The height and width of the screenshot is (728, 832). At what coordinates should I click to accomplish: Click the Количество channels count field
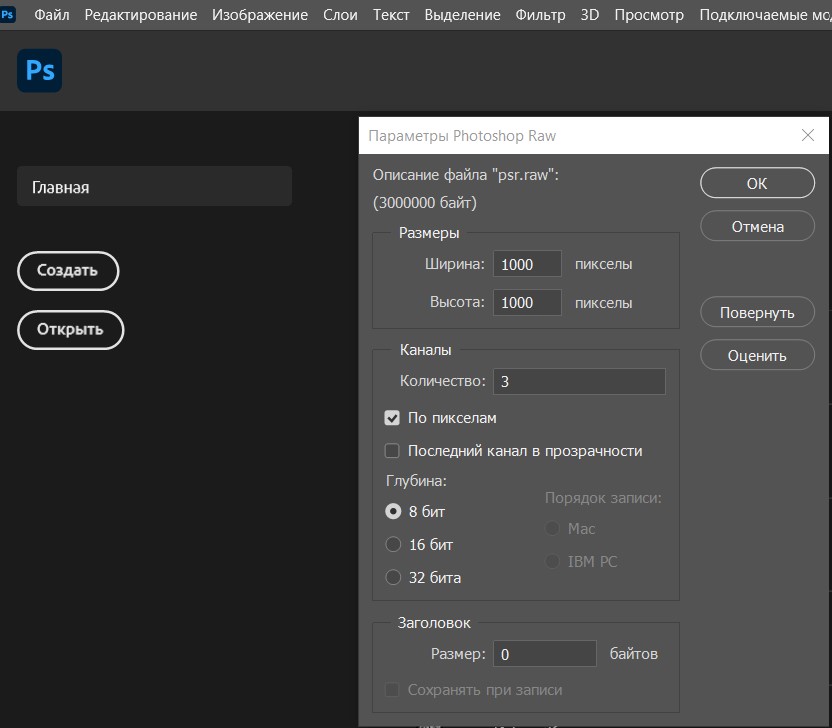click(579, 382)
